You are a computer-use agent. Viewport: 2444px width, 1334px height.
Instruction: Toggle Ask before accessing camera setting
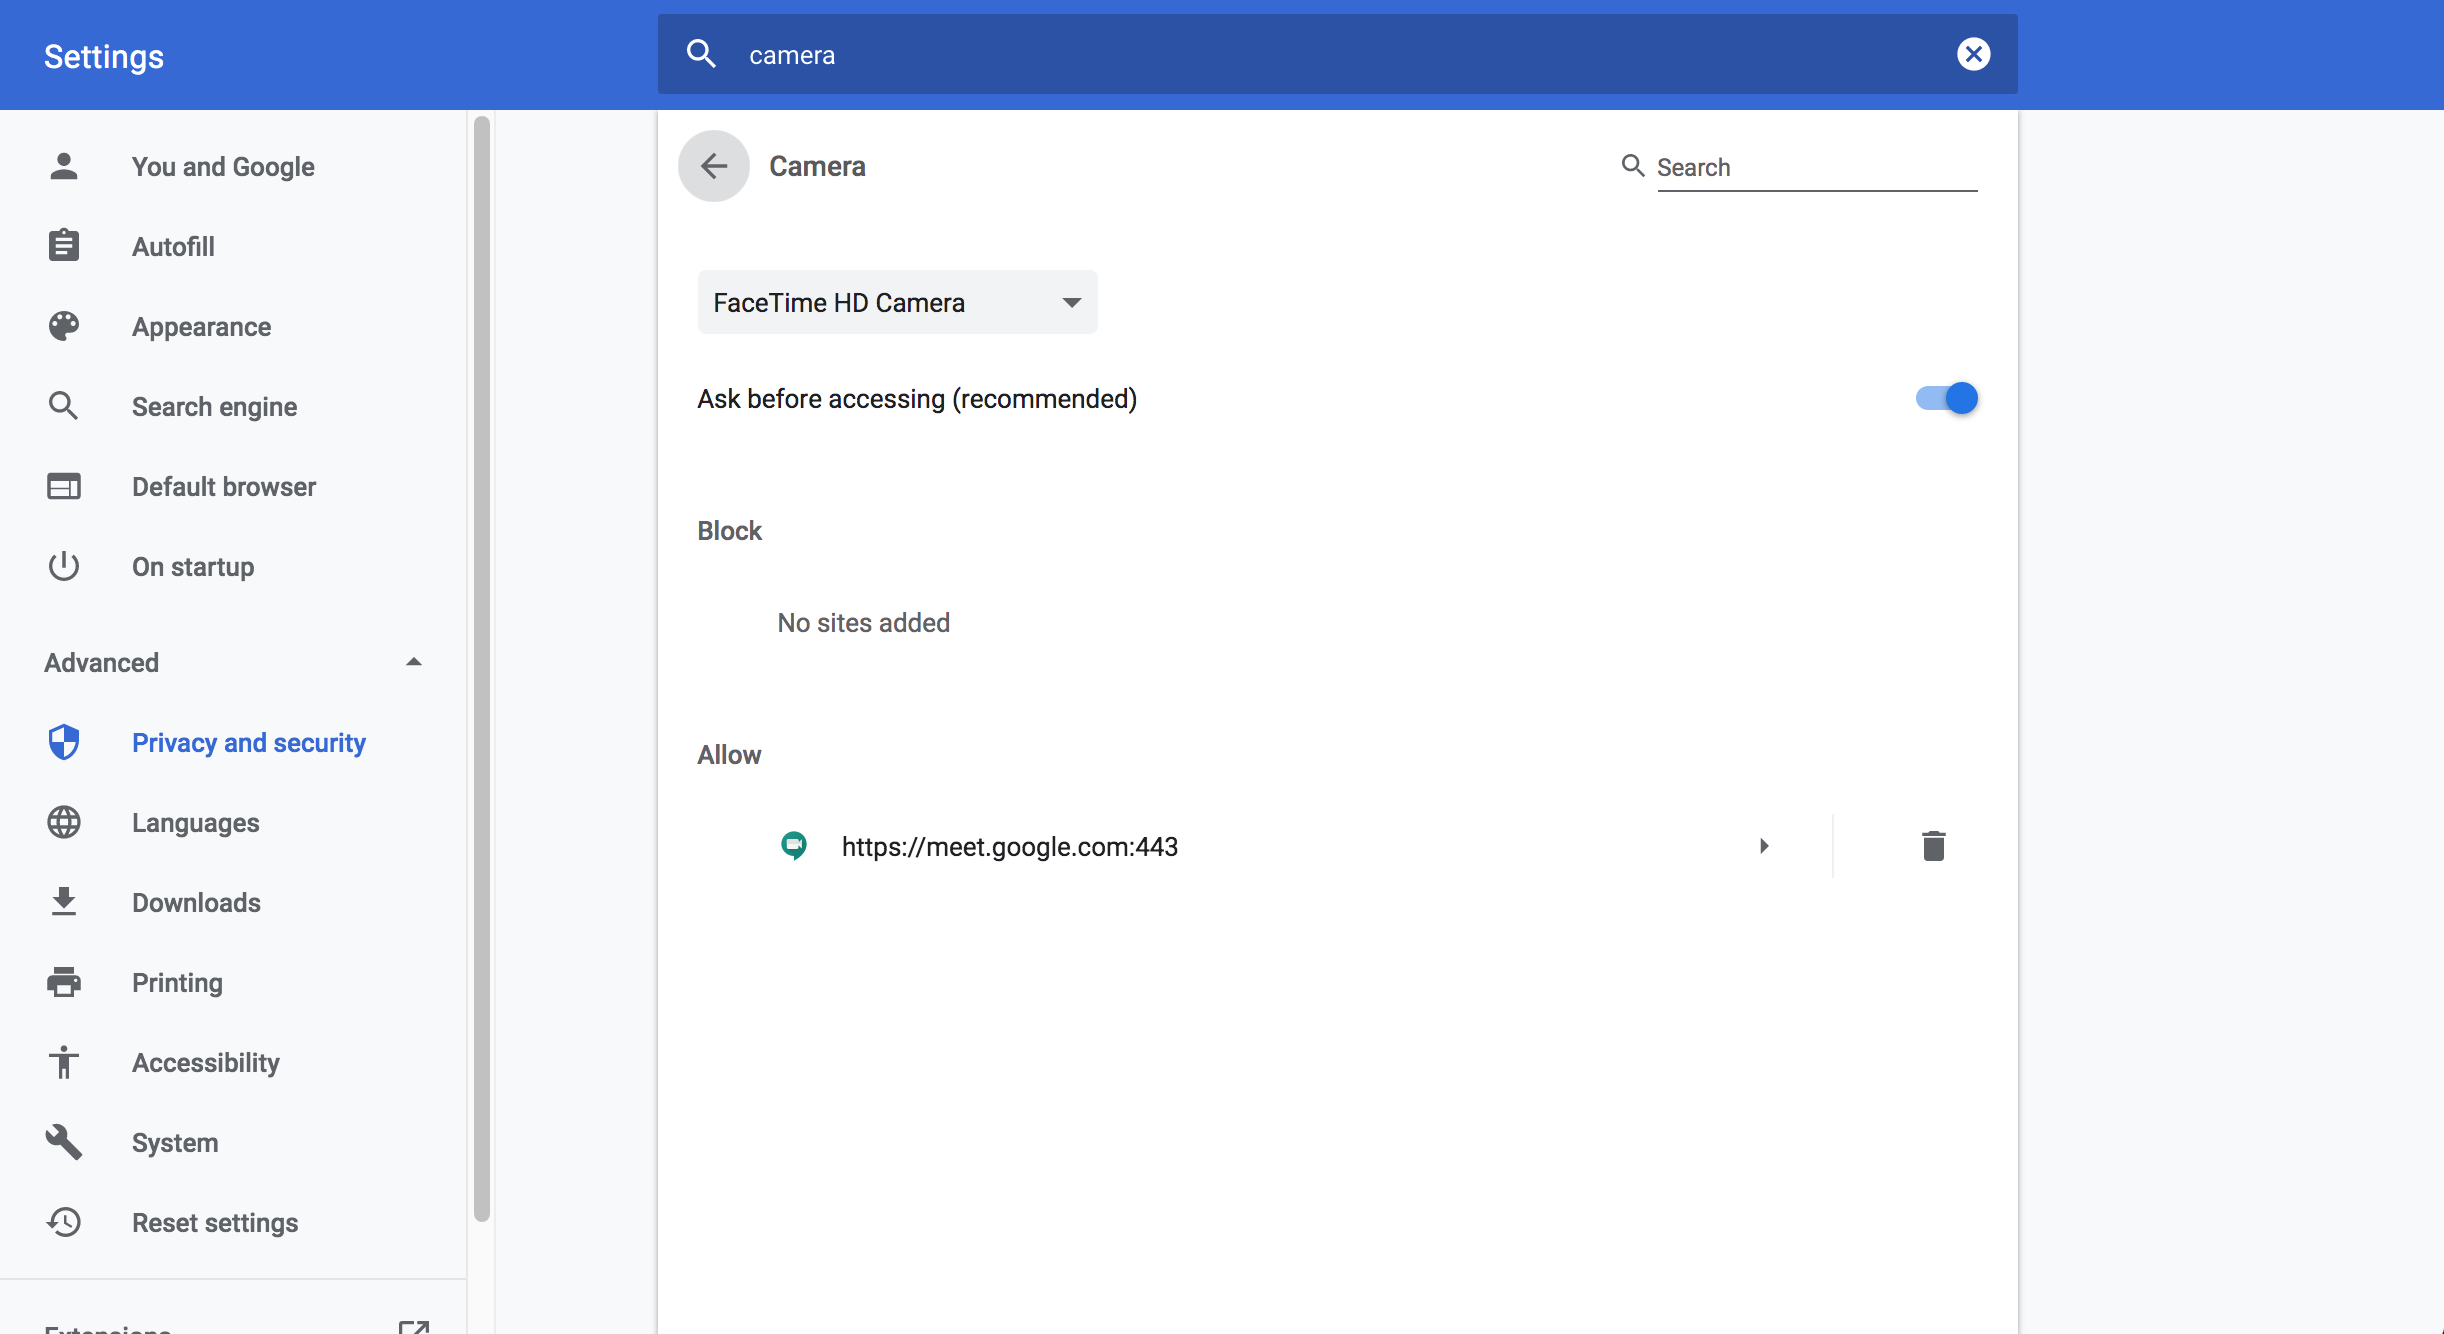click(1945, 398)
